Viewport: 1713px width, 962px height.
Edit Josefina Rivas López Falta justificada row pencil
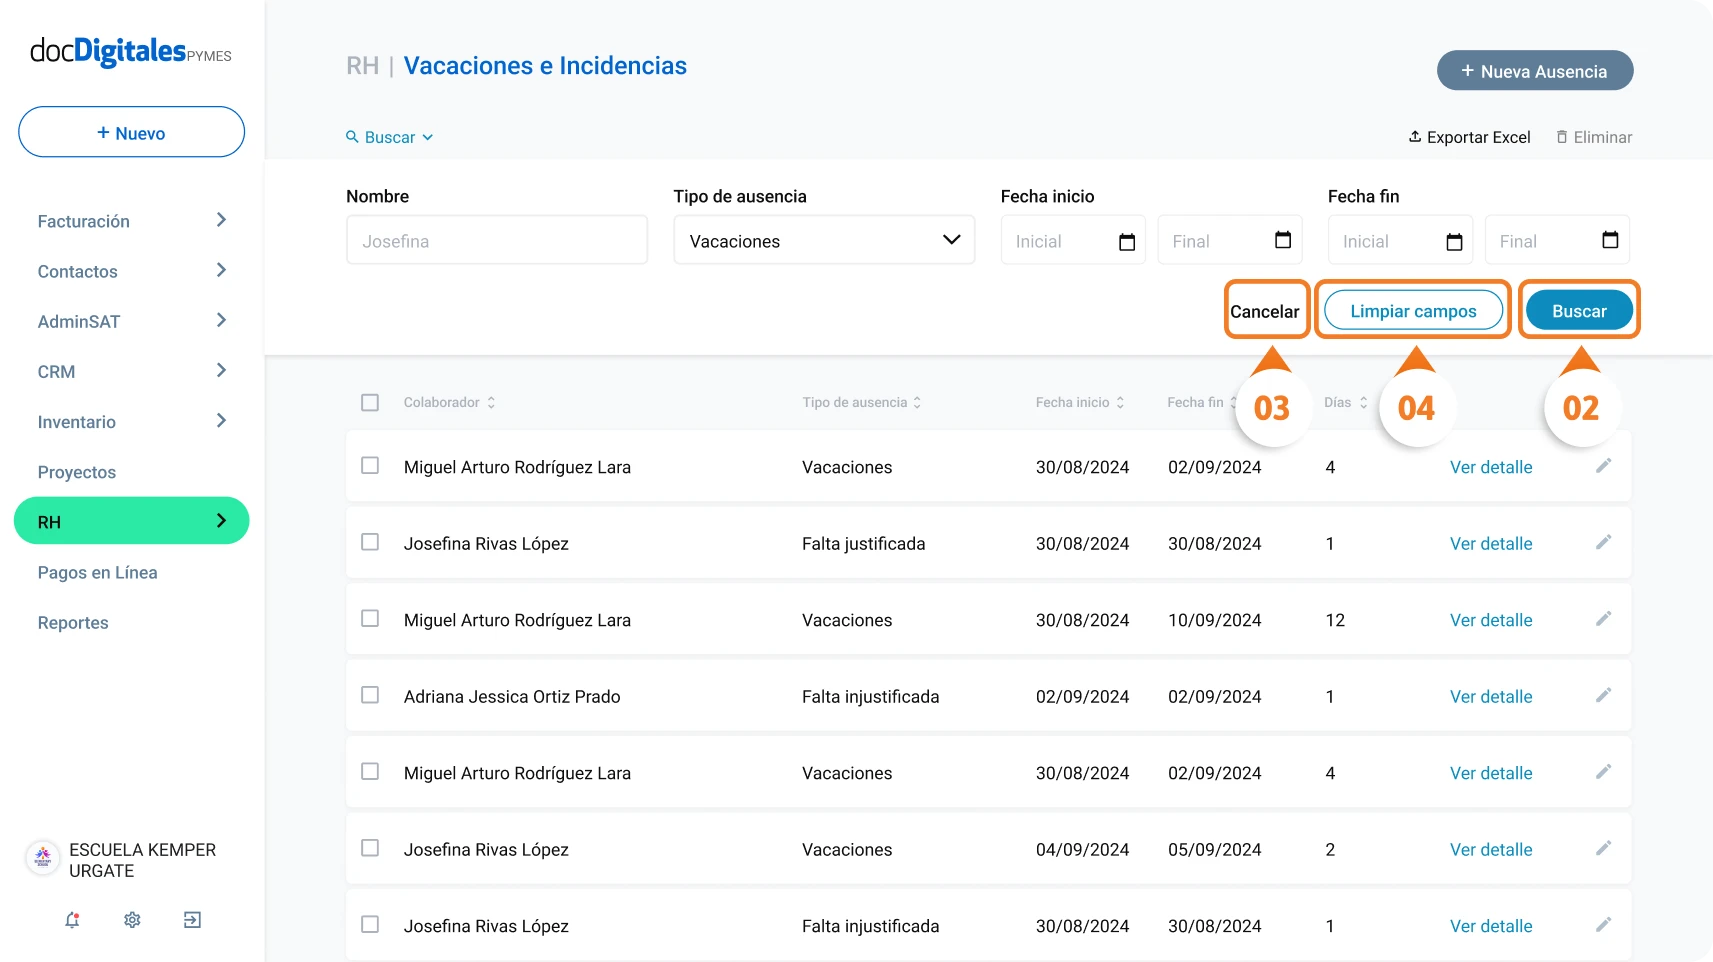[x=1603, y=542]
